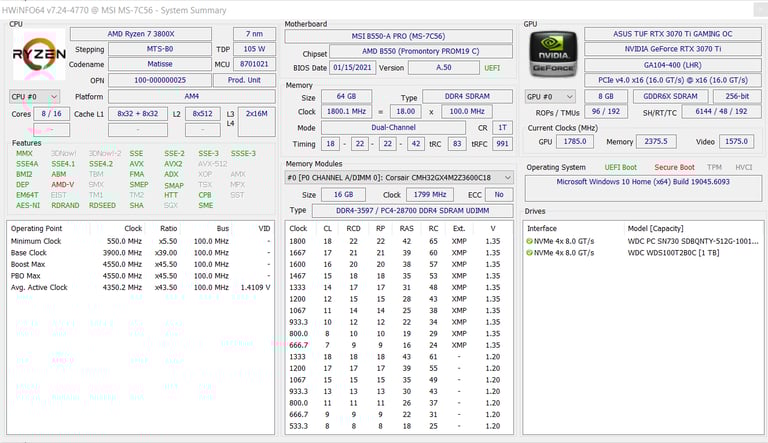This screenshot has width=768, height=443.
Task: Click the GPU clock 1785.0
Action: pos(575,142)
